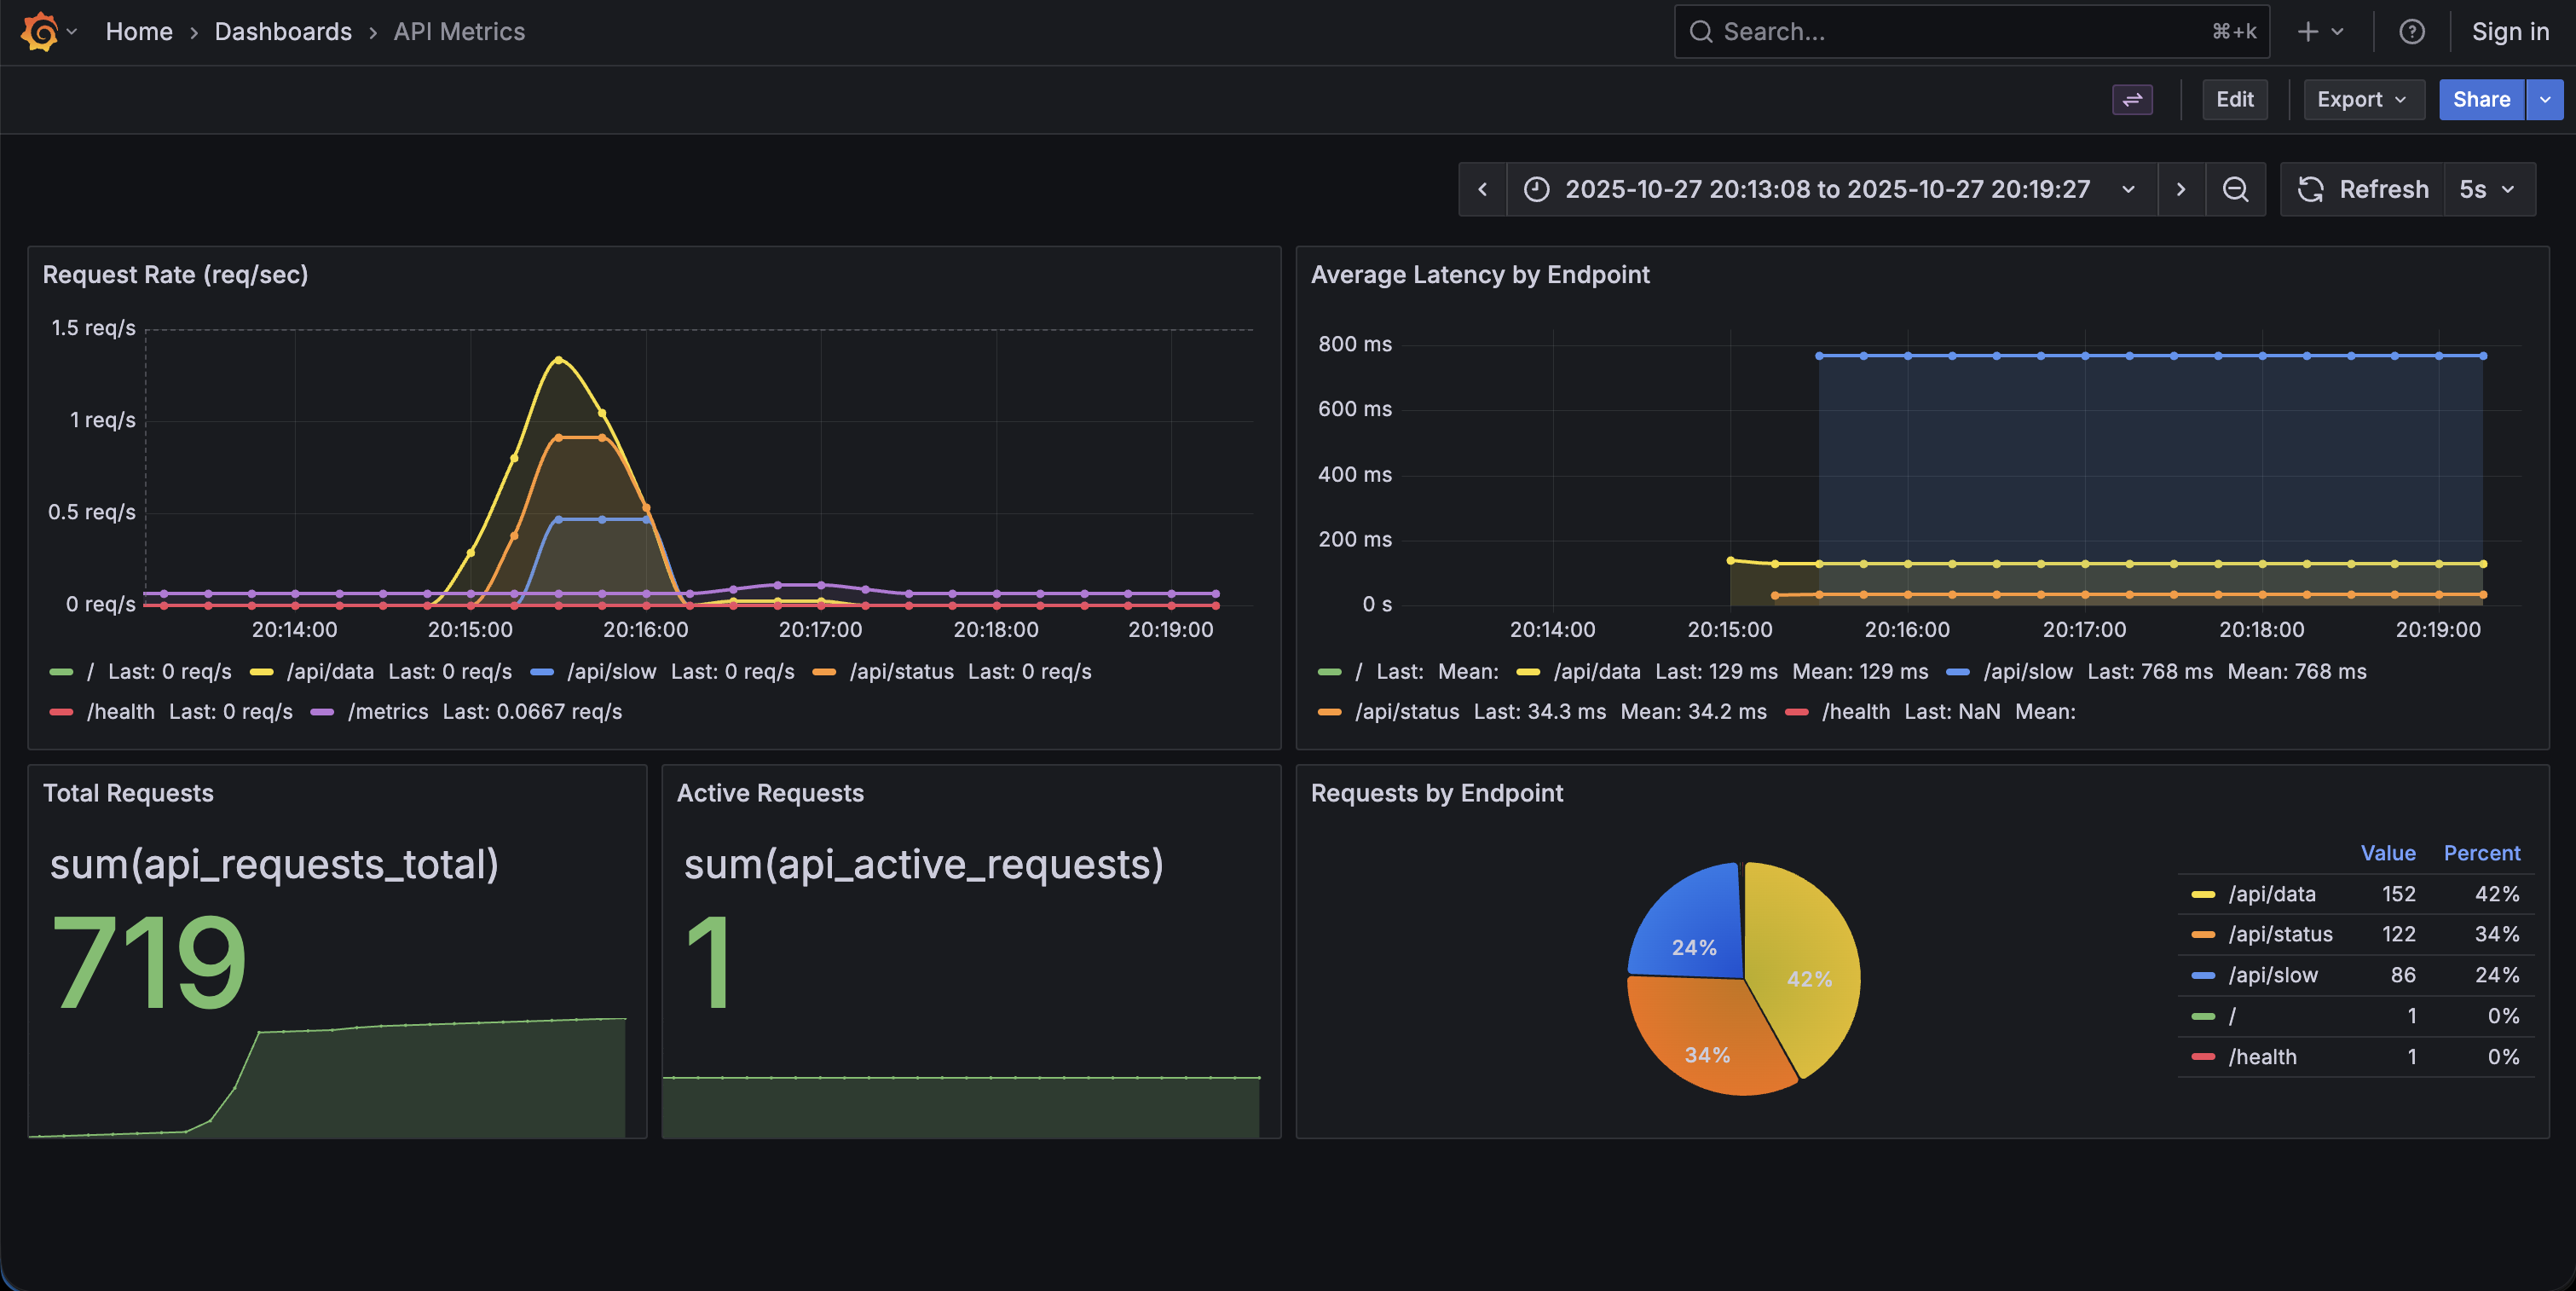Viewport: 2576px width, 1291px height.
Task: Open the help icon in the top bar
Action: pyautogui.click(x=2412, y=31)
